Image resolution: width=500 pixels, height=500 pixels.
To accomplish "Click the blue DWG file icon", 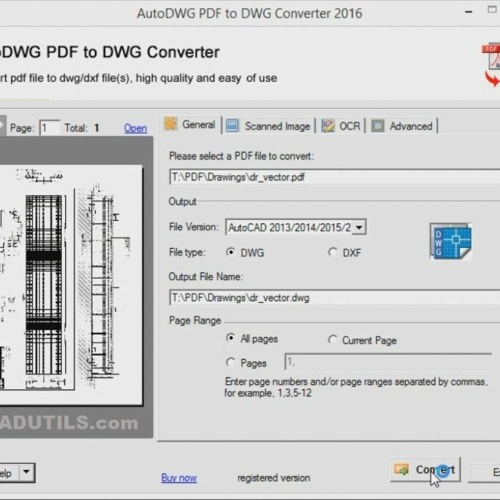I will [x=451, y=241].
